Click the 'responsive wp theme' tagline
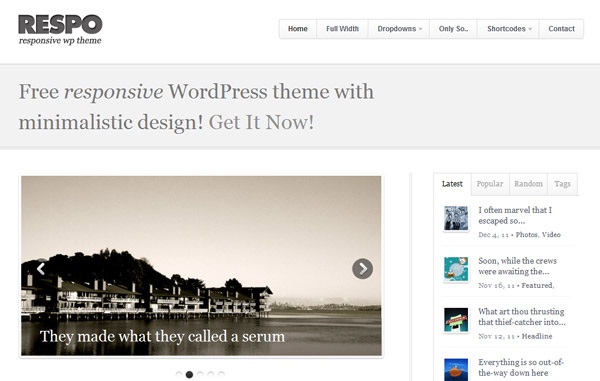This screenshot has width=600, height=381. (x=60, y=41)
